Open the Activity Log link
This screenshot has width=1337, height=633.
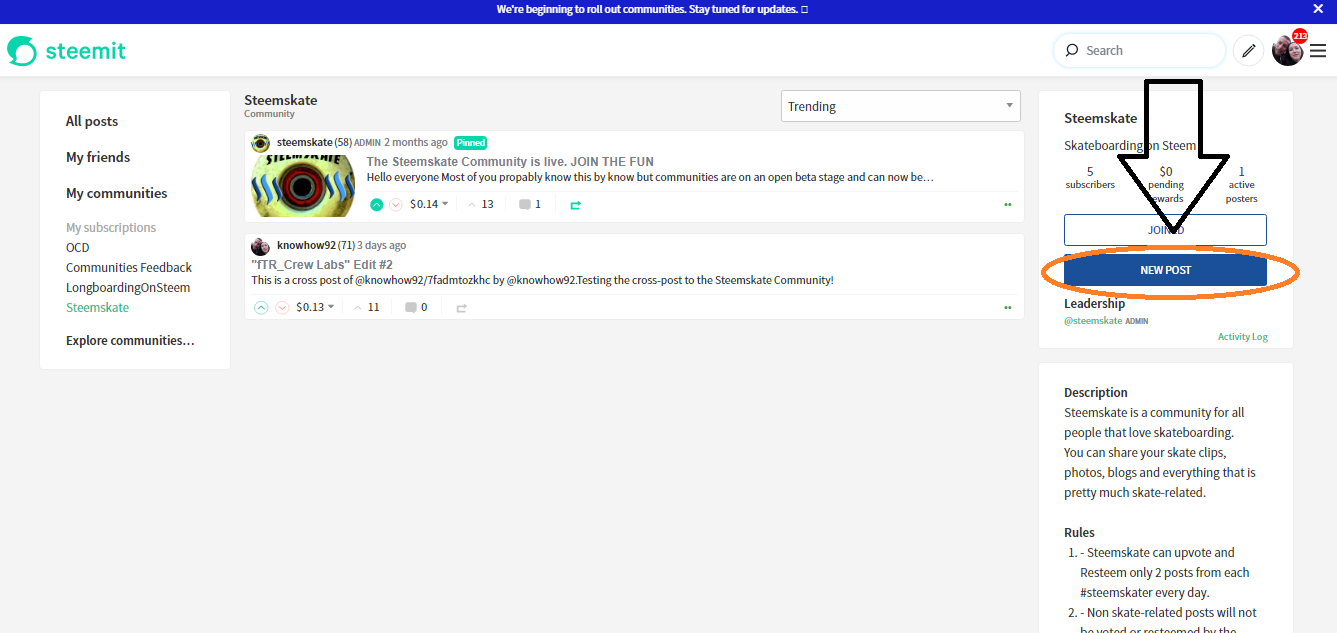click(1243, 337)
